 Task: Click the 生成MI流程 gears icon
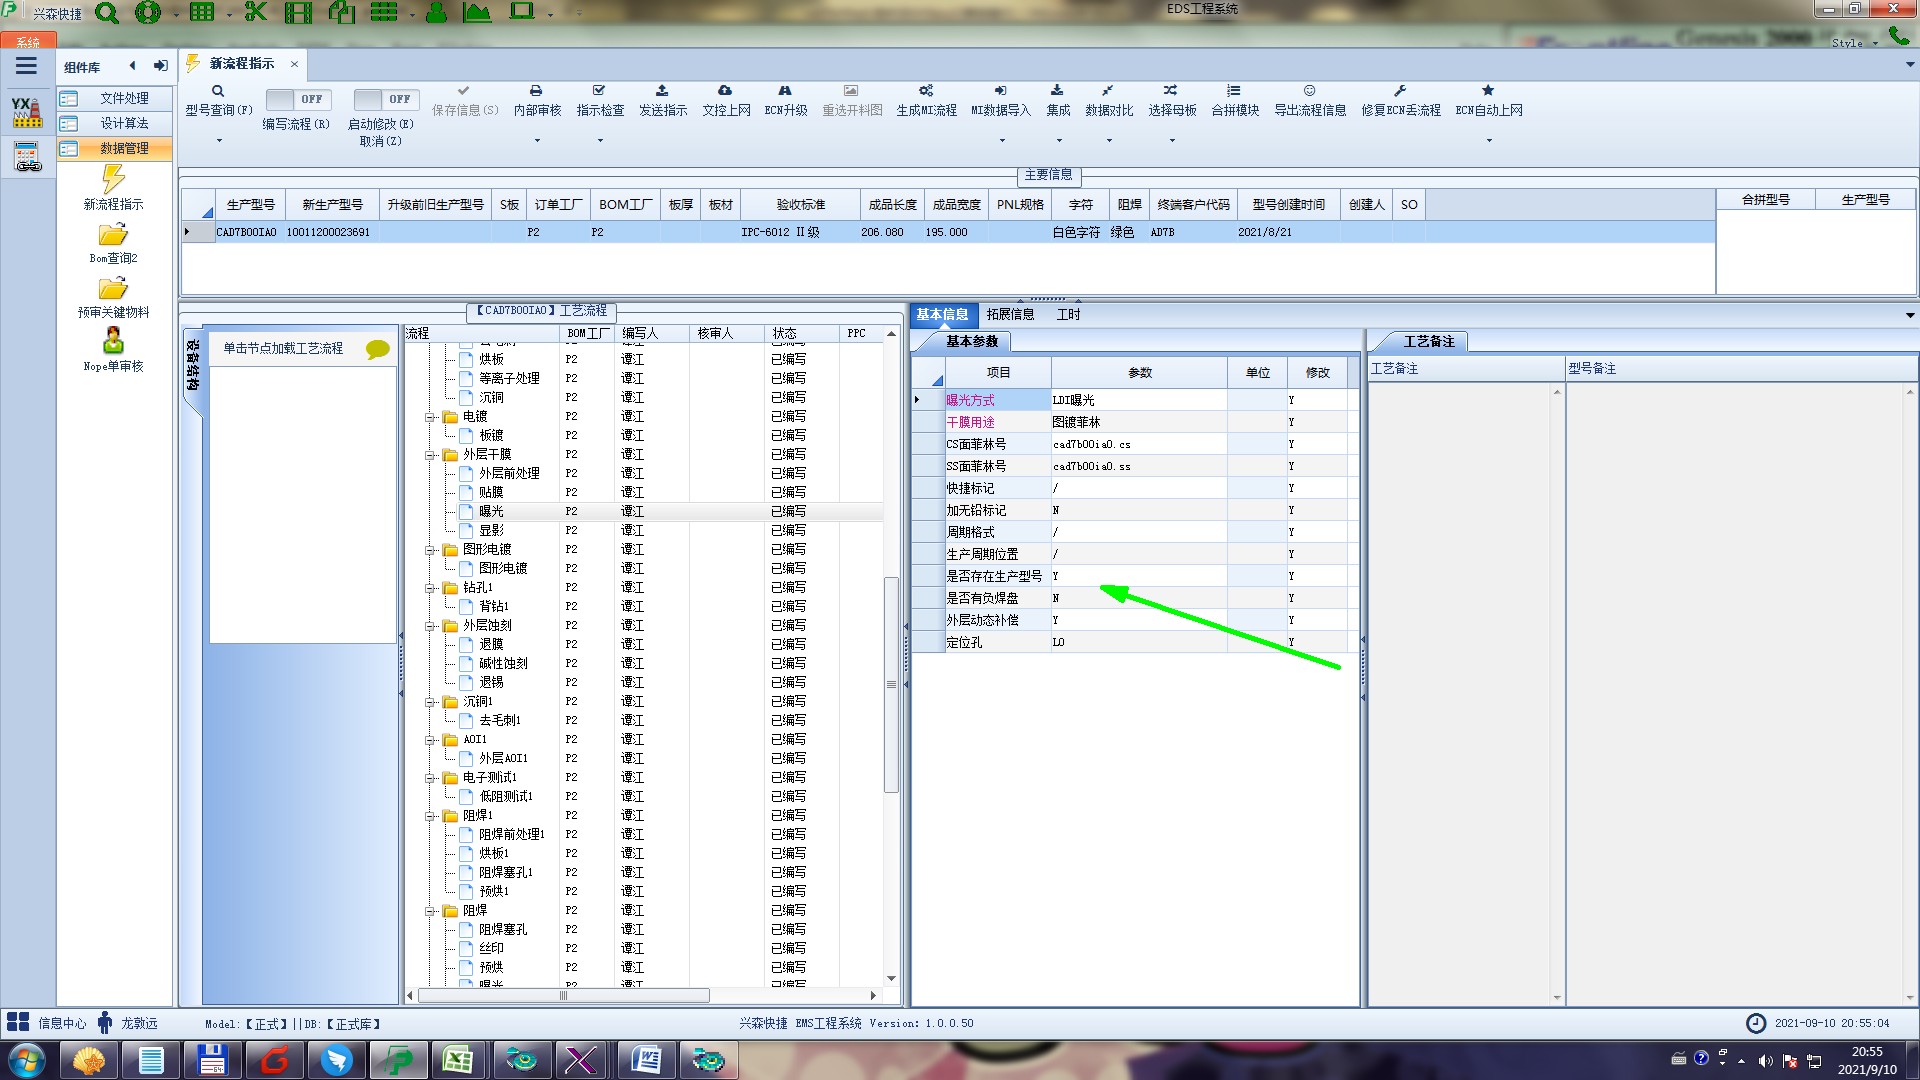[926, 91]
